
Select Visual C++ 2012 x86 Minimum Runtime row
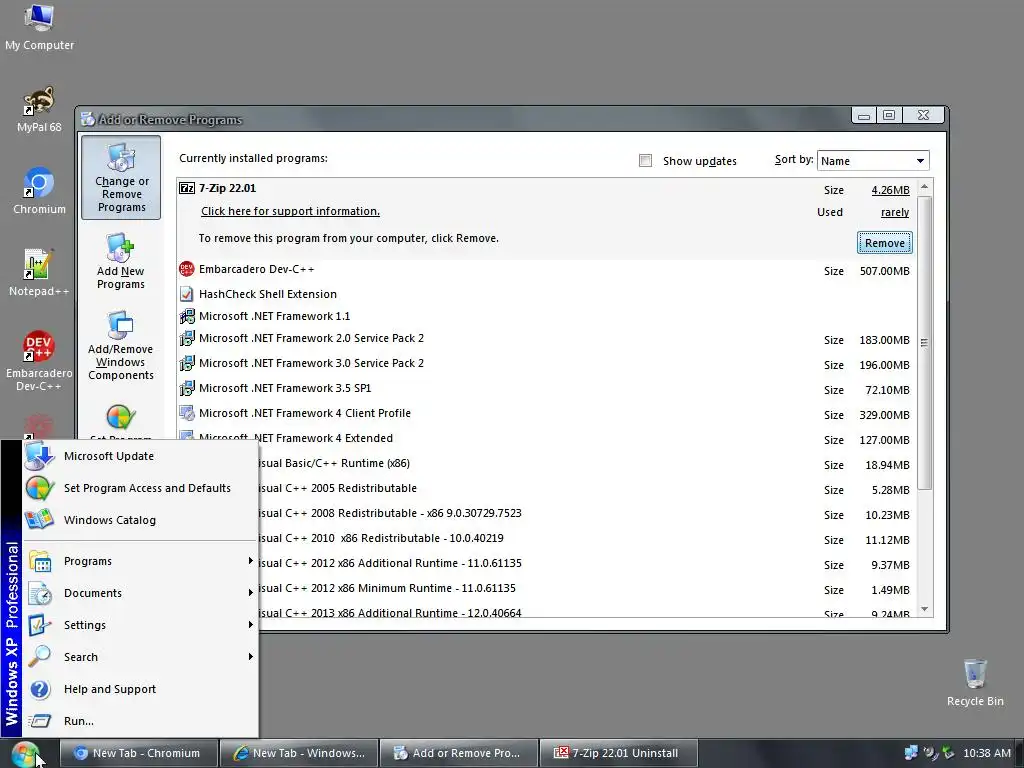[547, 588]
